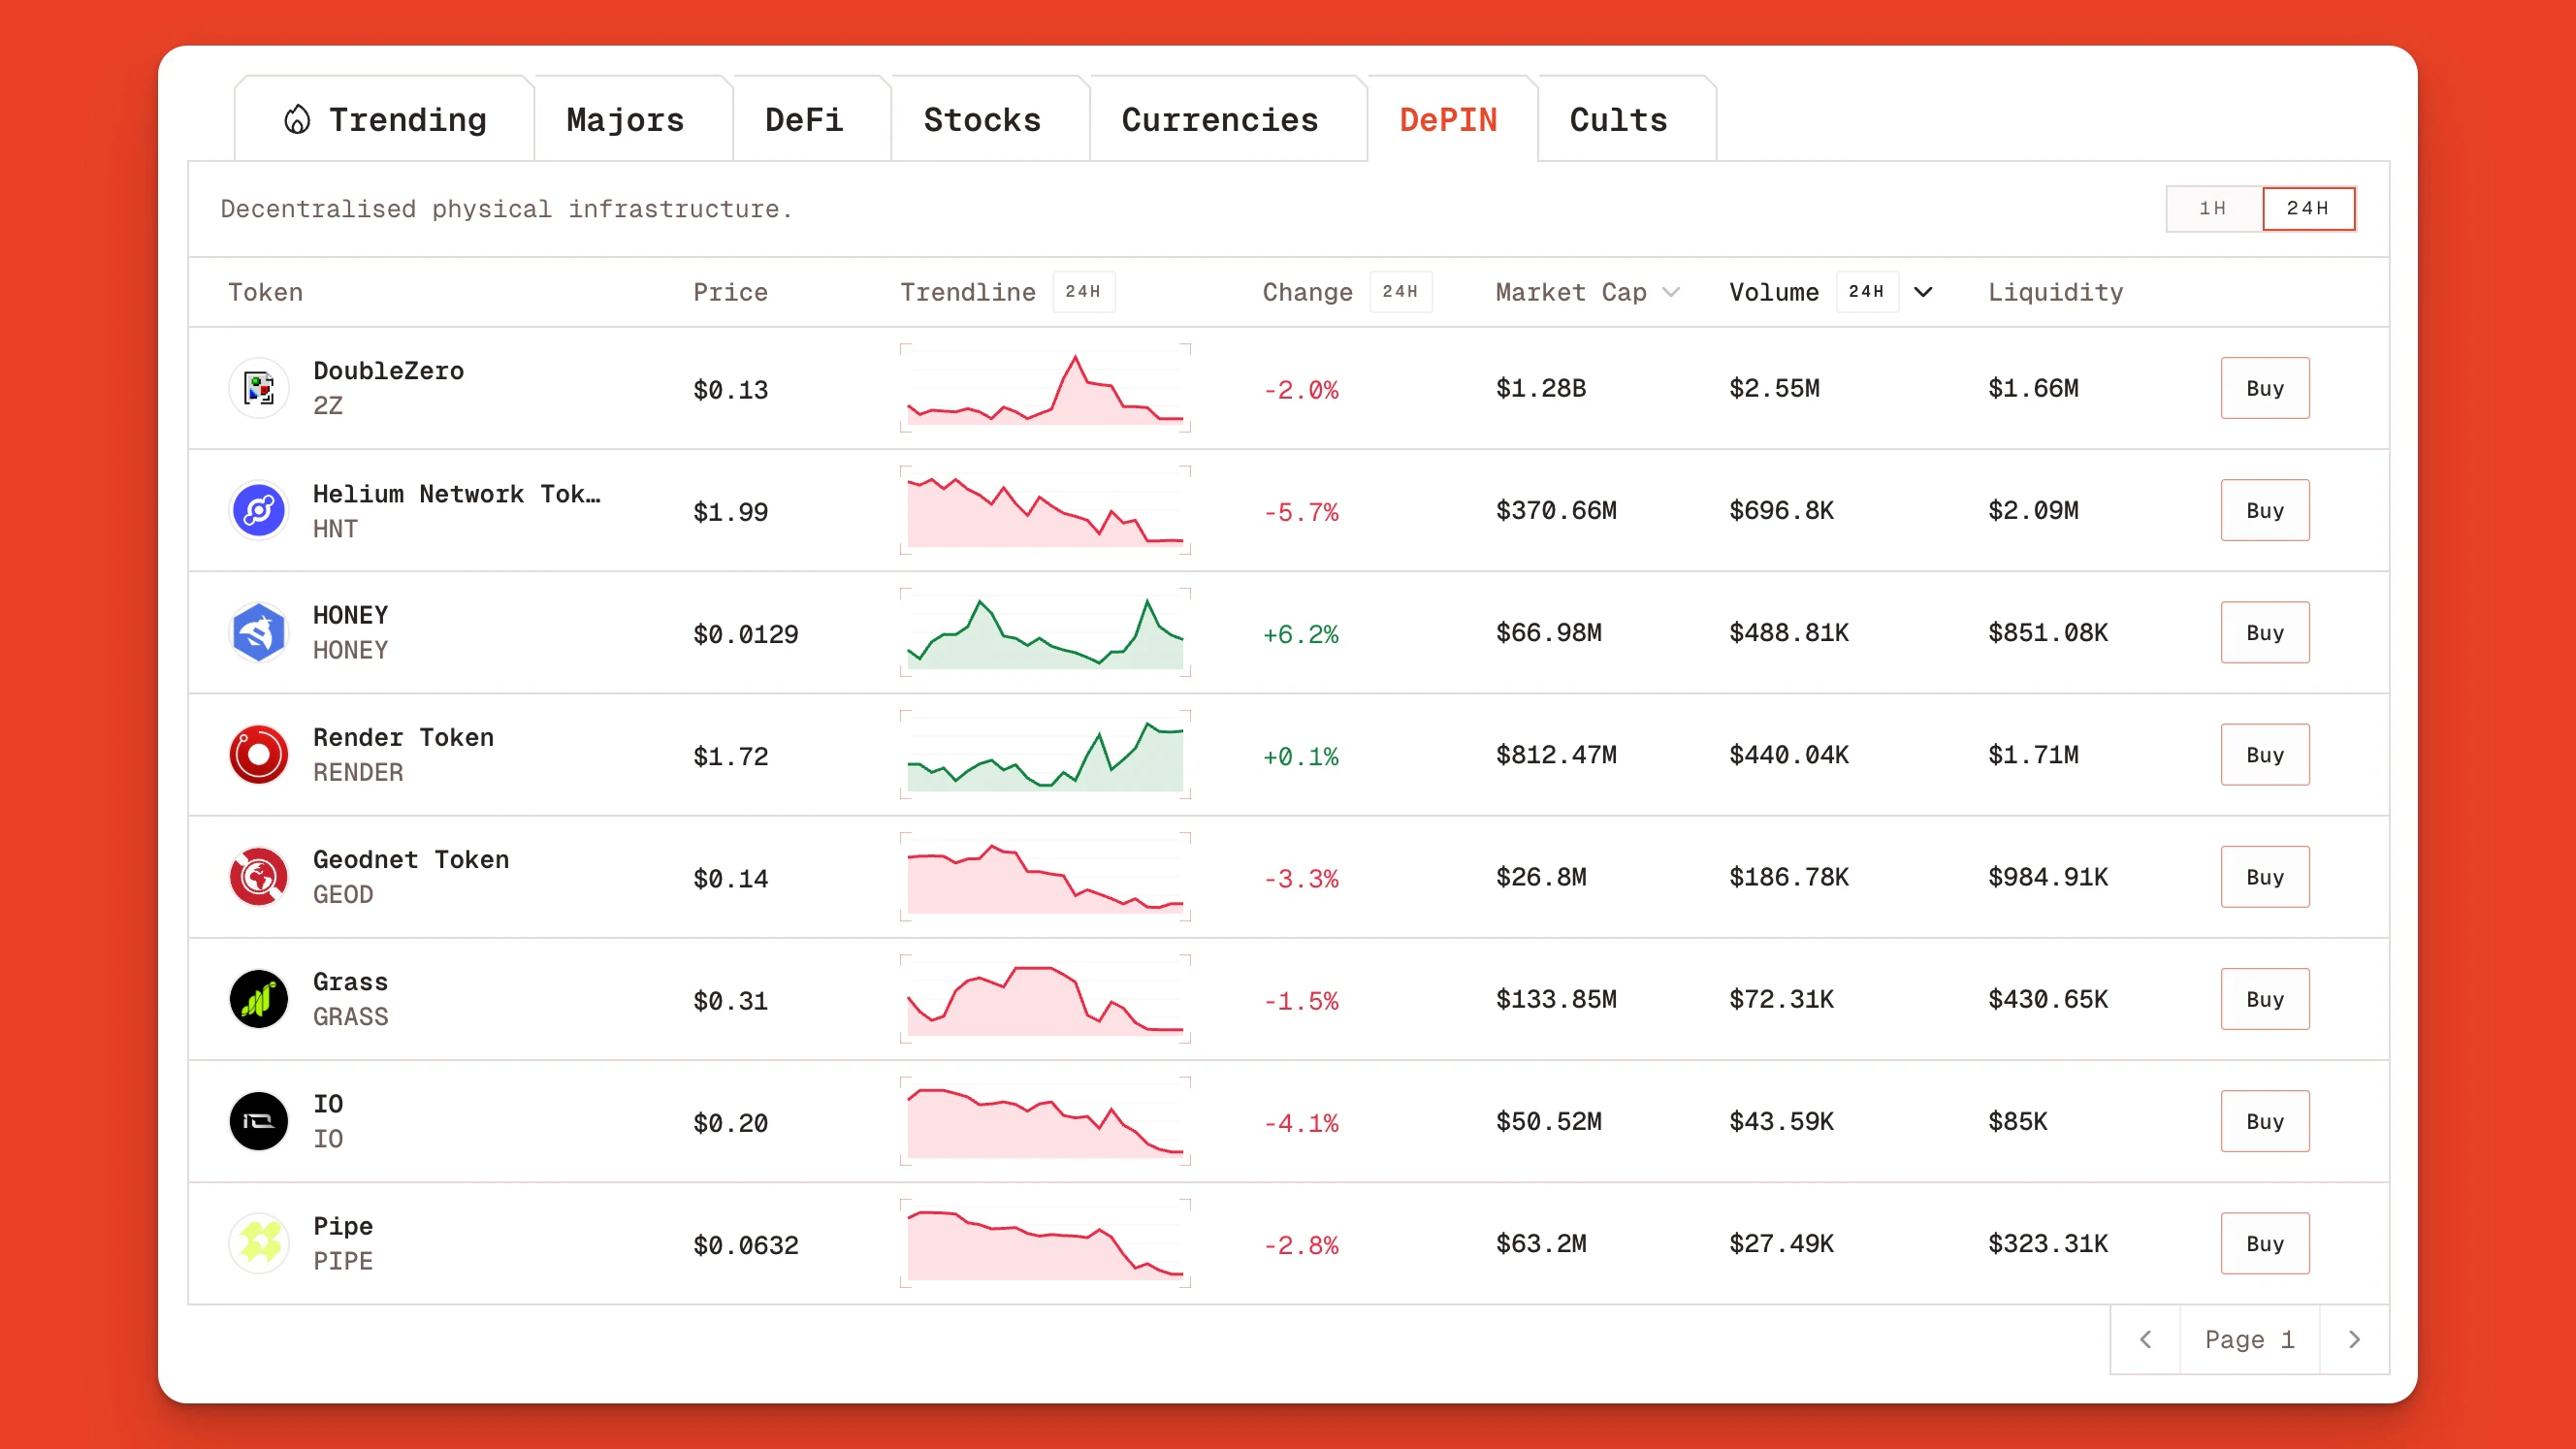2576x1449 pixels.
Task: Click the HONEY green trendline chart
Action: coord(1045,633)
